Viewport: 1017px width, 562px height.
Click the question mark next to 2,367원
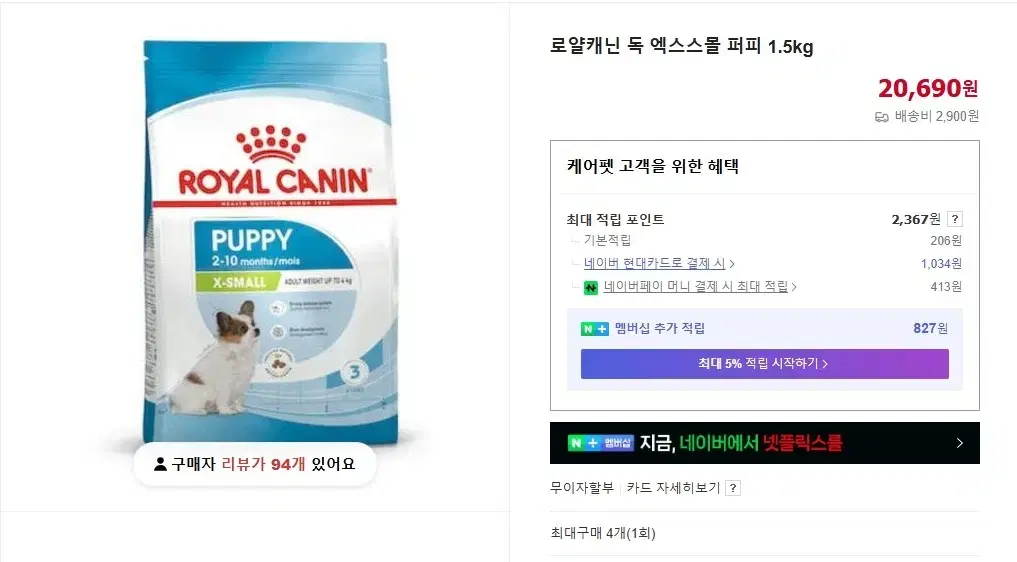coord(954,219)
